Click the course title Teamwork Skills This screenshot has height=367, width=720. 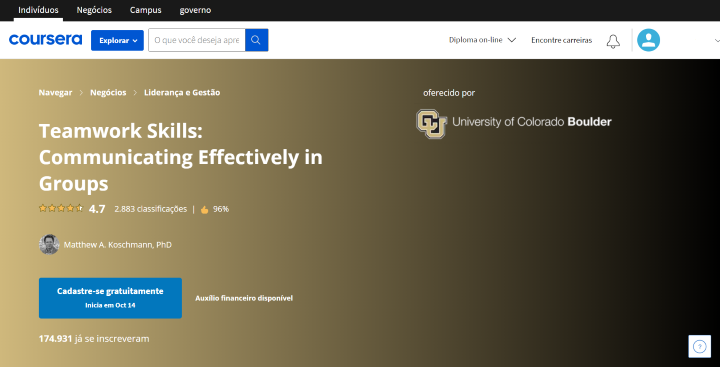point(180,157)
